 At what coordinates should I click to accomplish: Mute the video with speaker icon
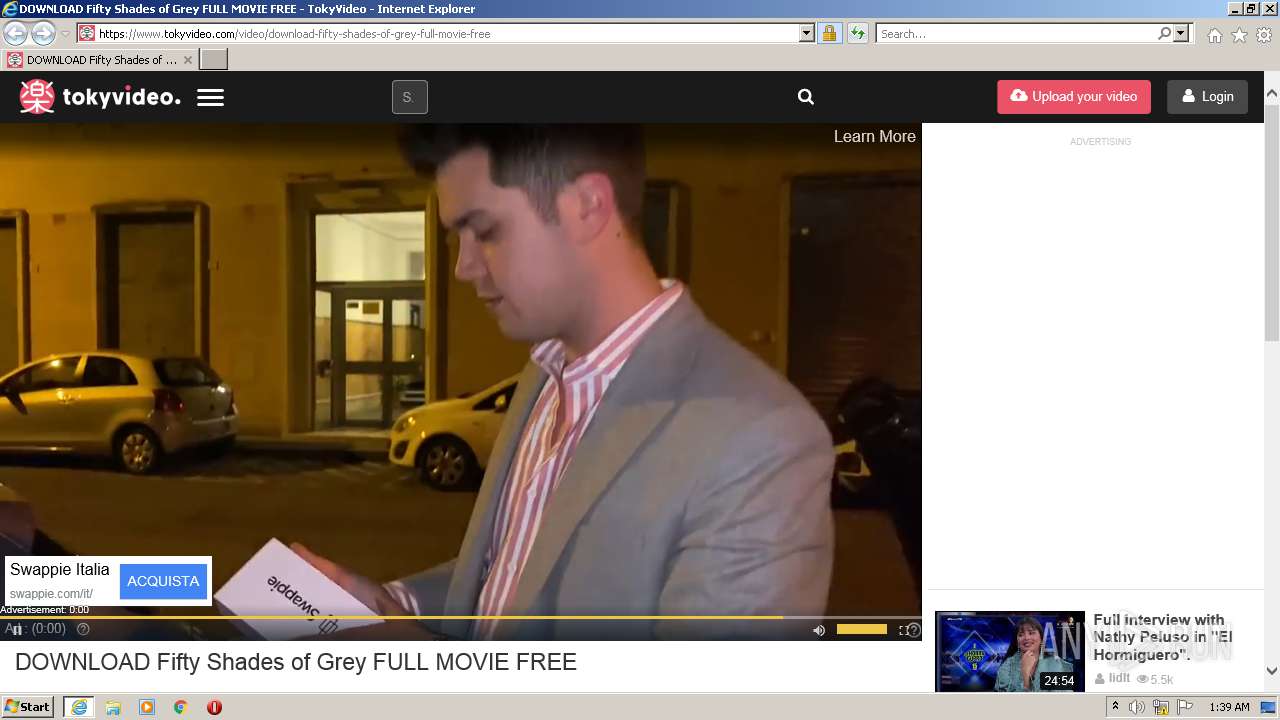pyautogui.click(x=819, y=630)
